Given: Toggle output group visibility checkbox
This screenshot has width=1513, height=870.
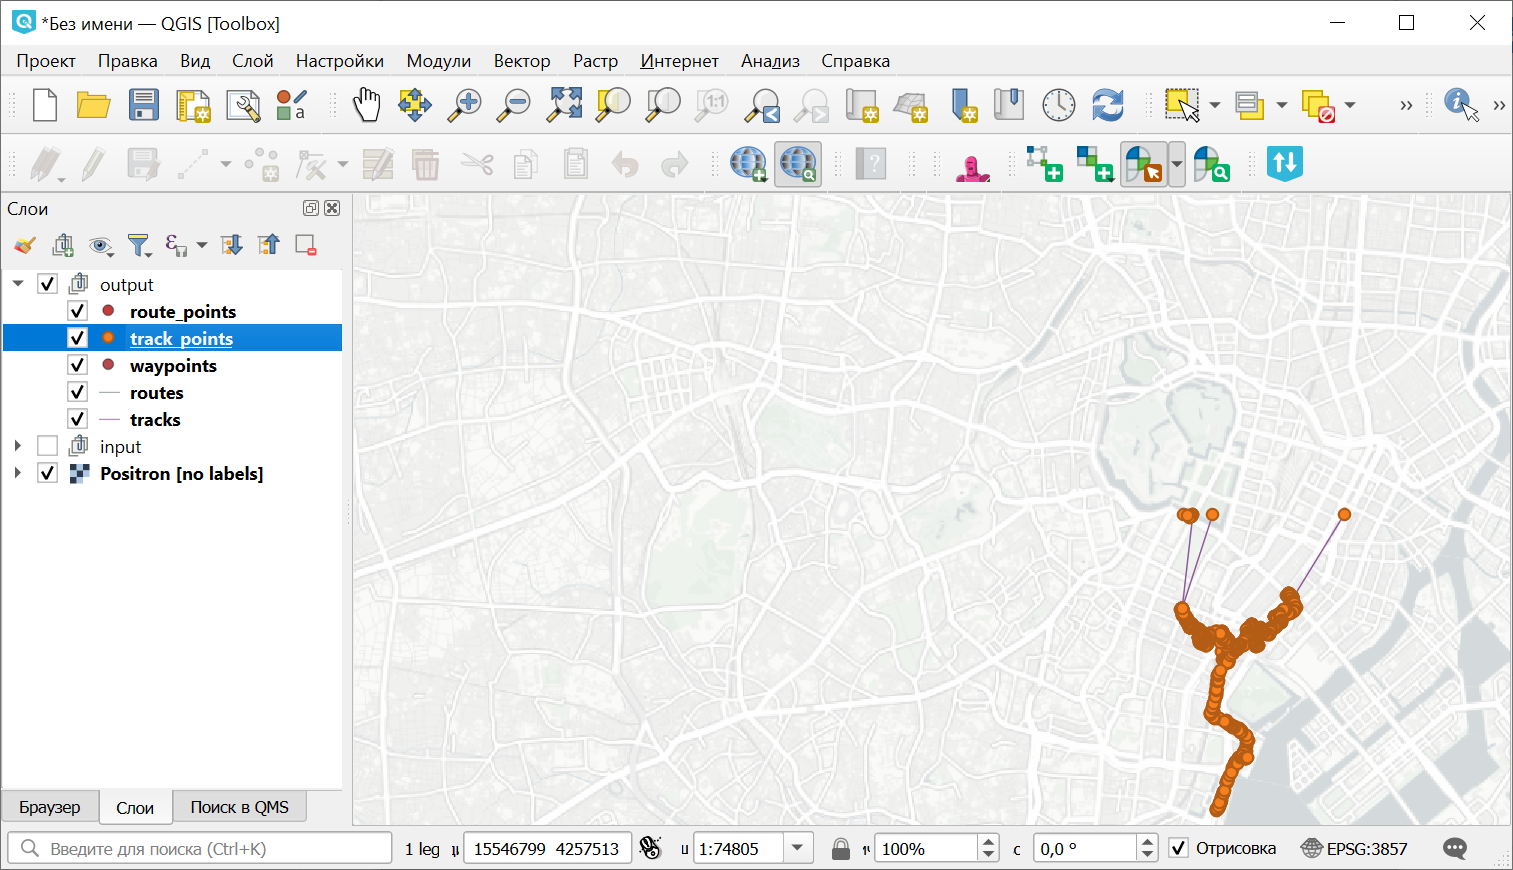Looking at the screenshot, I should (47, 284).
